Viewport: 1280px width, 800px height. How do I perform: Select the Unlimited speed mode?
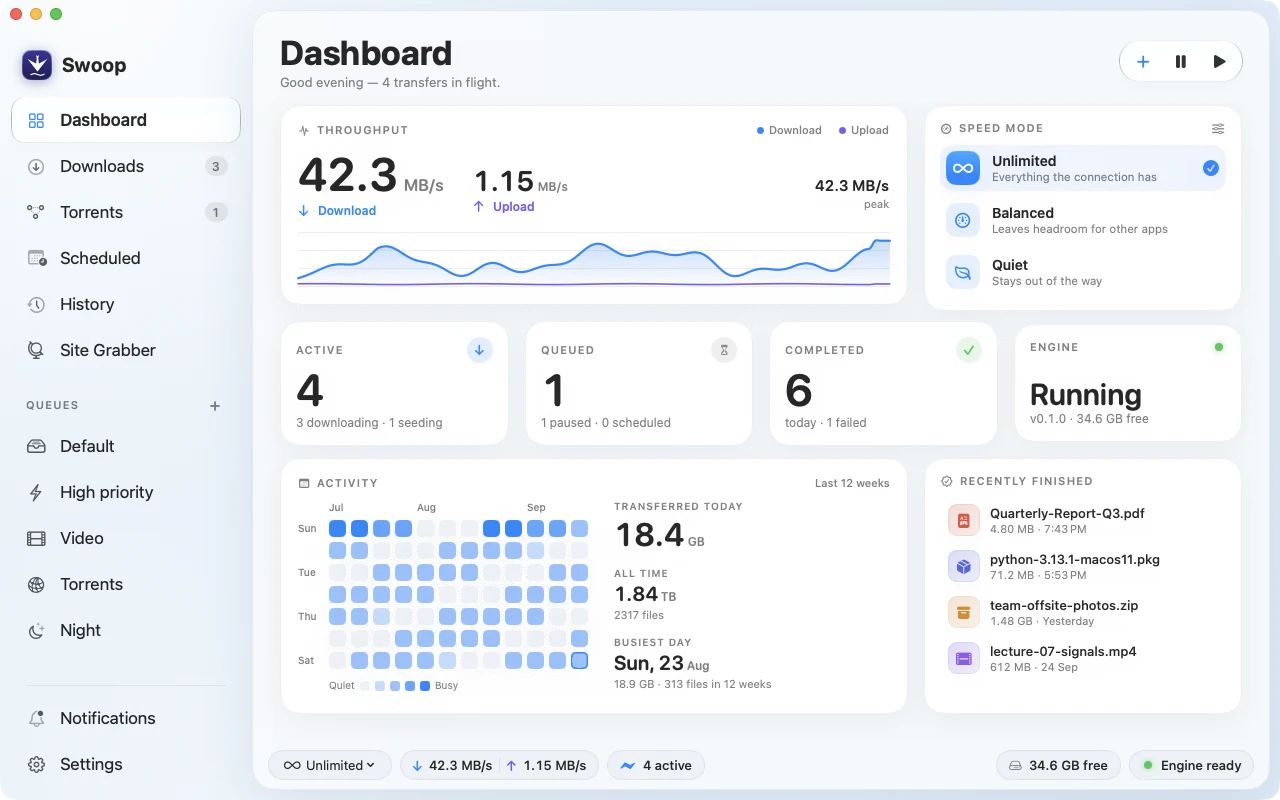point(1083,168)
